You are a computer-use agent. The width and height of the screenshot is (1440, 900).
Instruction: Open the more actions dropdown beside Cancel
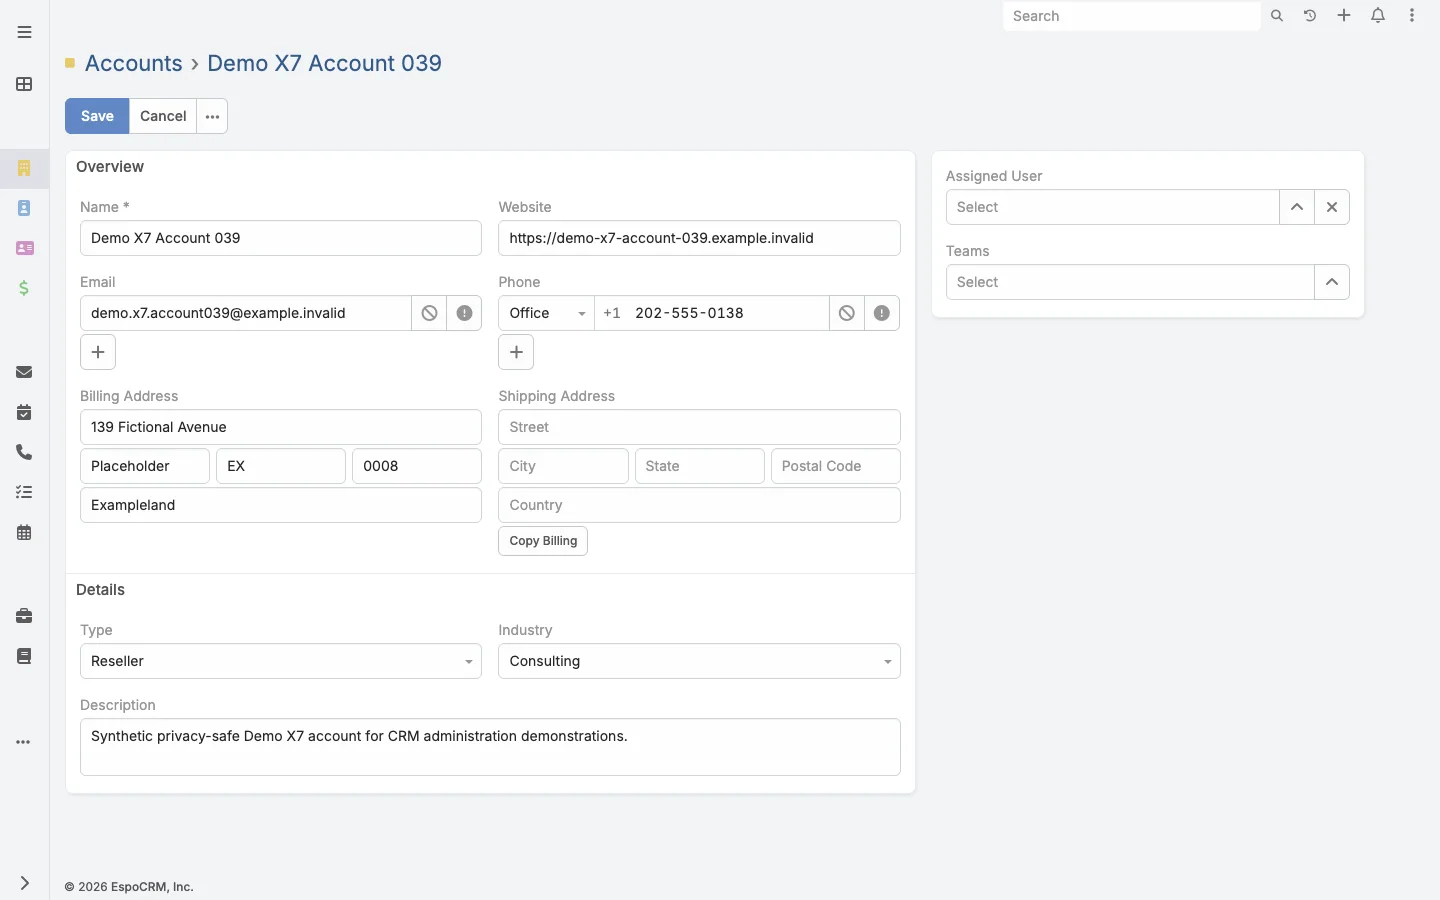point(212,116)
